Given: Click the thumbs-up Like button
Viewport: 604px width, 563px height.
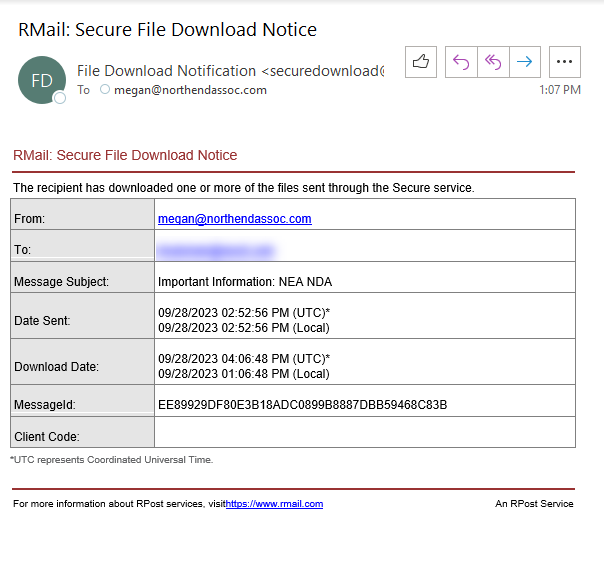Looking at the screenshot, I should (421, 62).
